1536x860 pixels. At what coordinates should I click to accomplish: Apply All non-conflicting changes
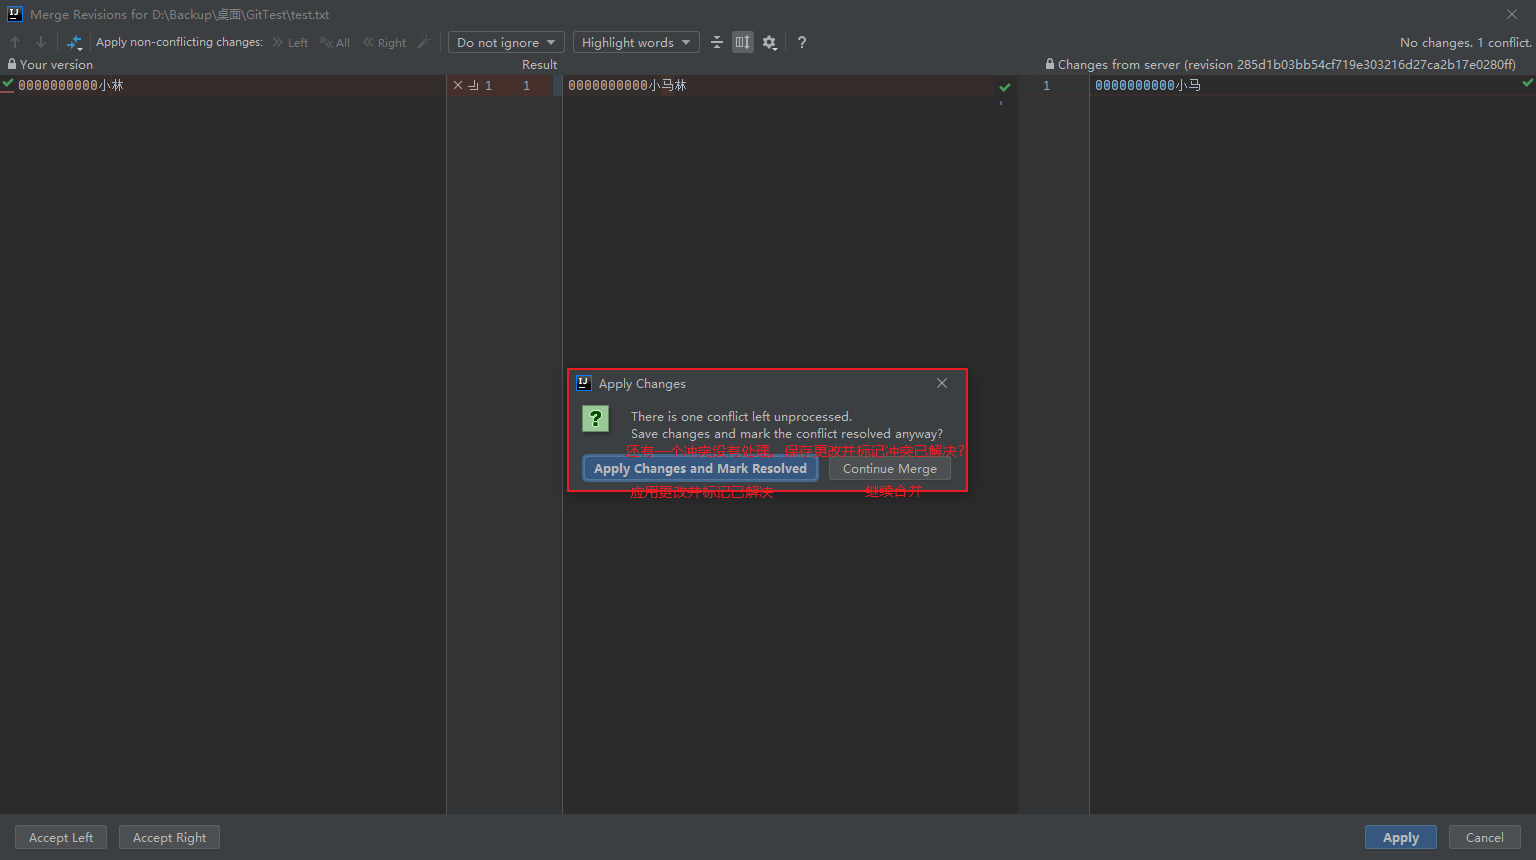point(335,42)
